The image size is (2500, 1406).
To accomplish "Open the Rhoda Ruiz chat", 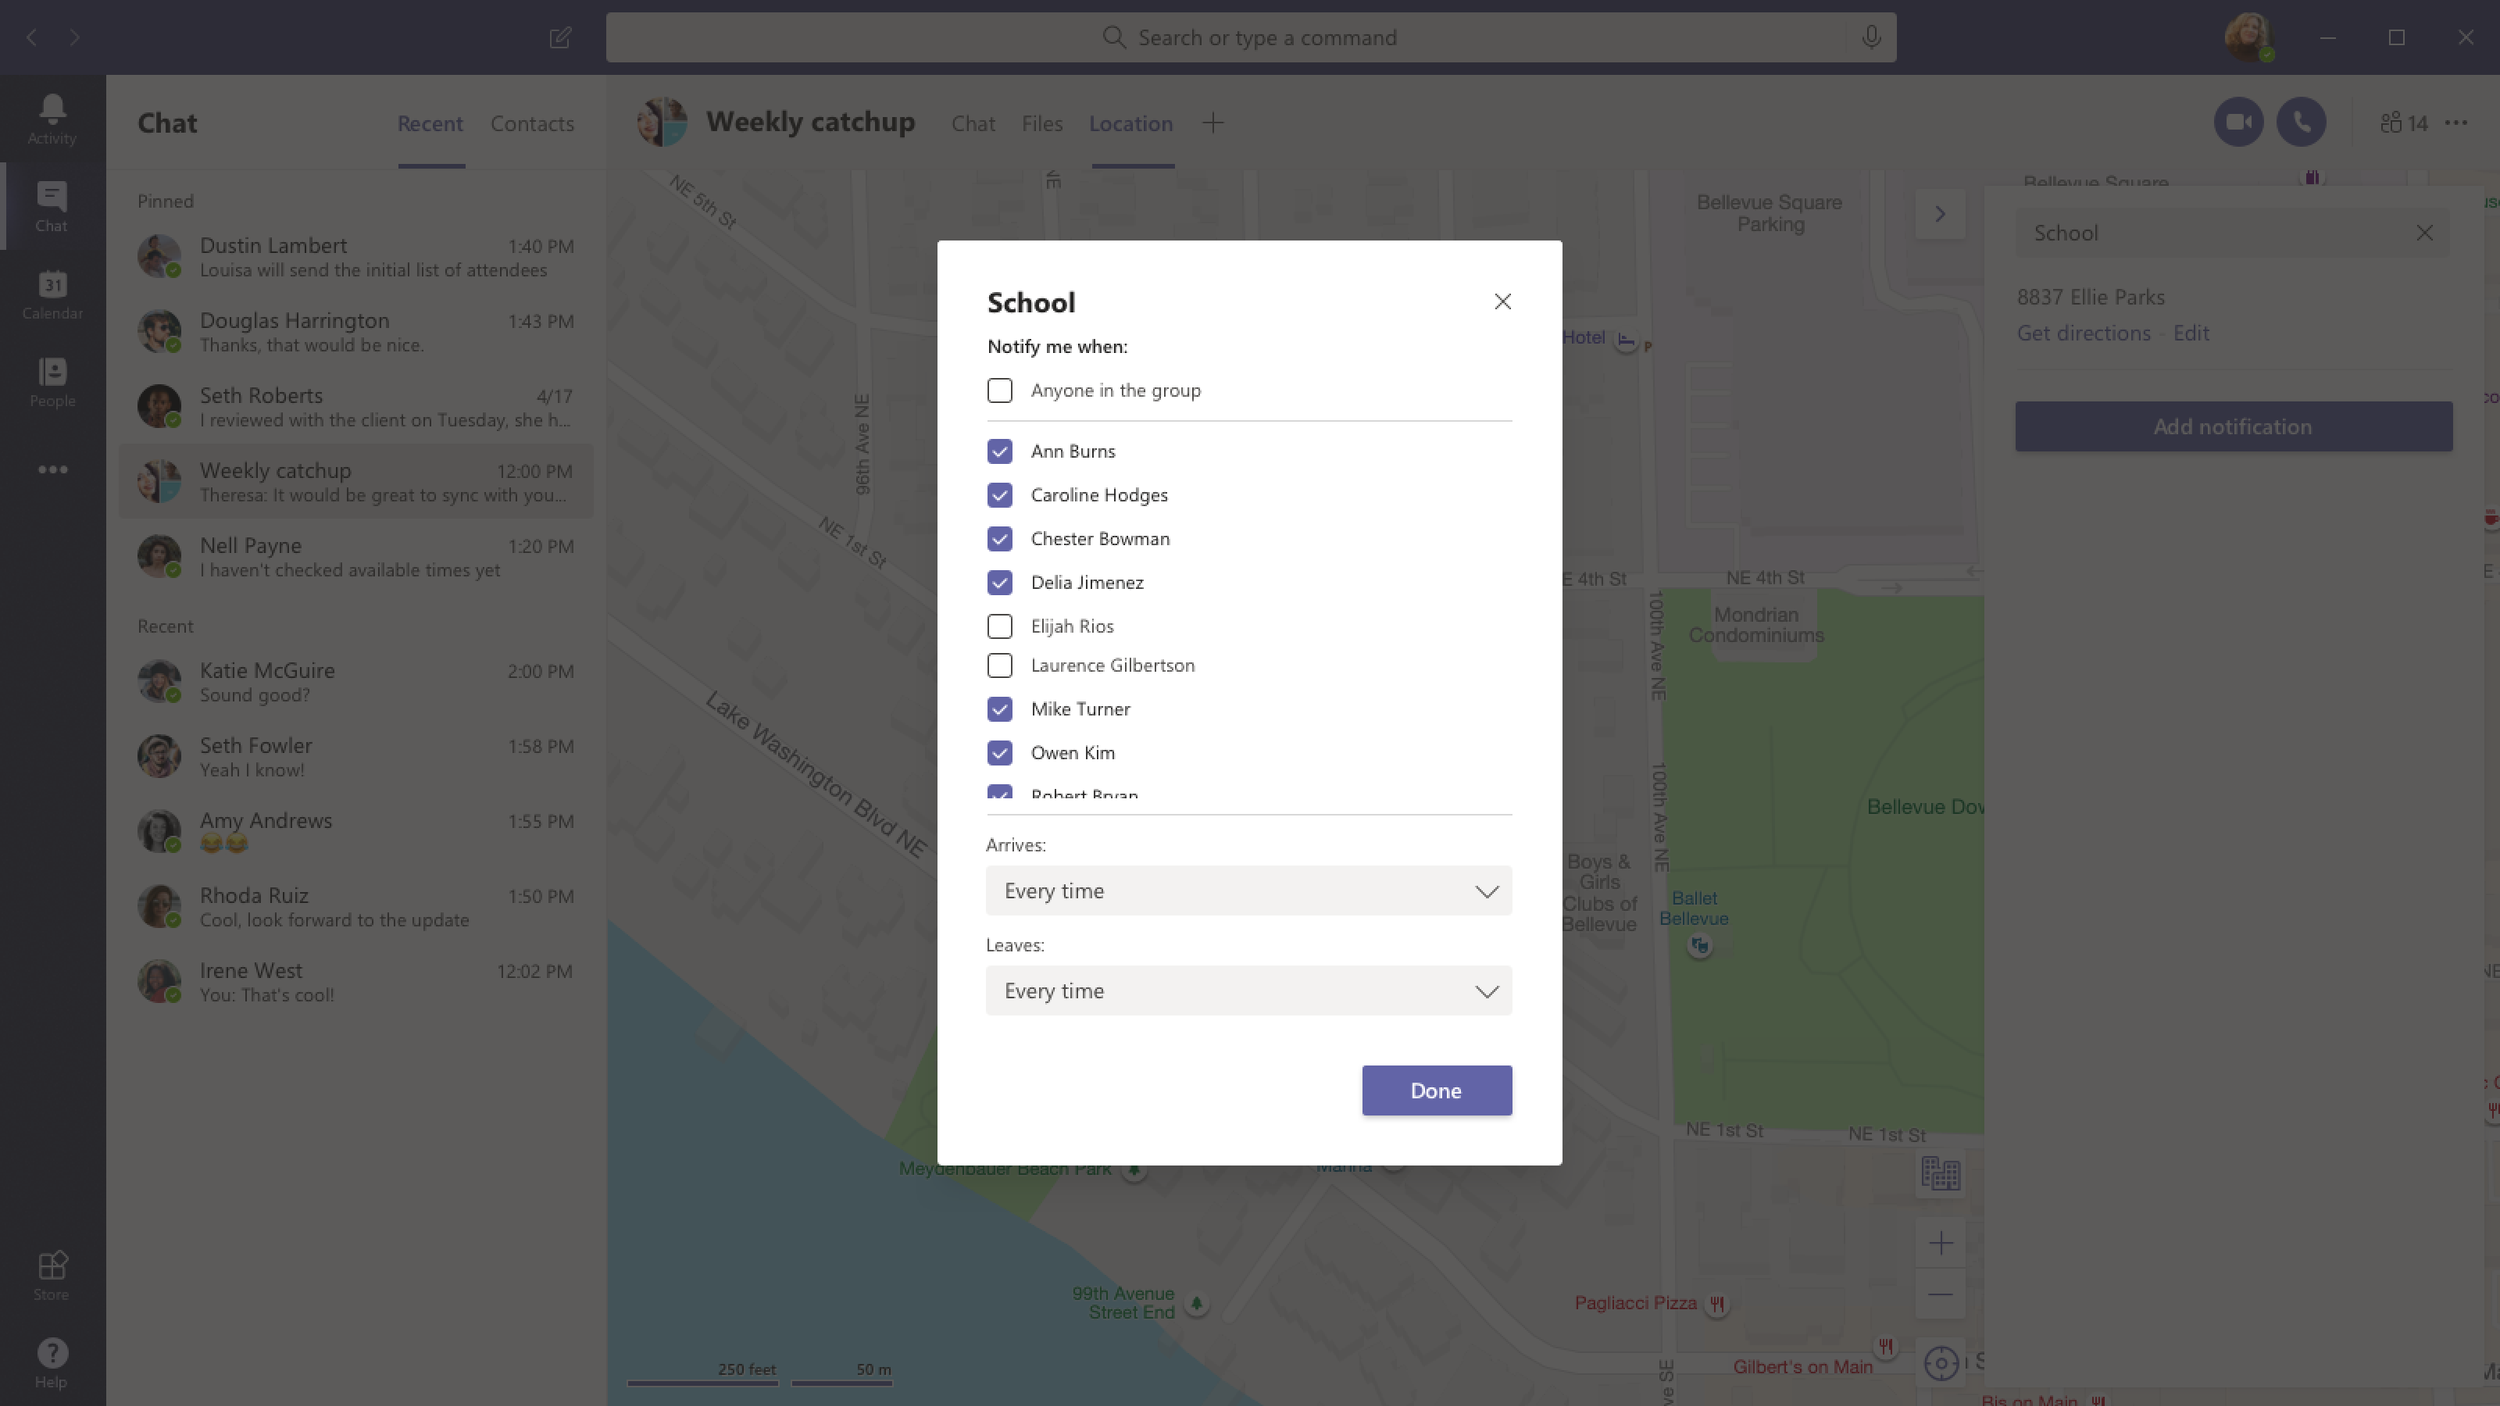I will [x=356, y=906].
